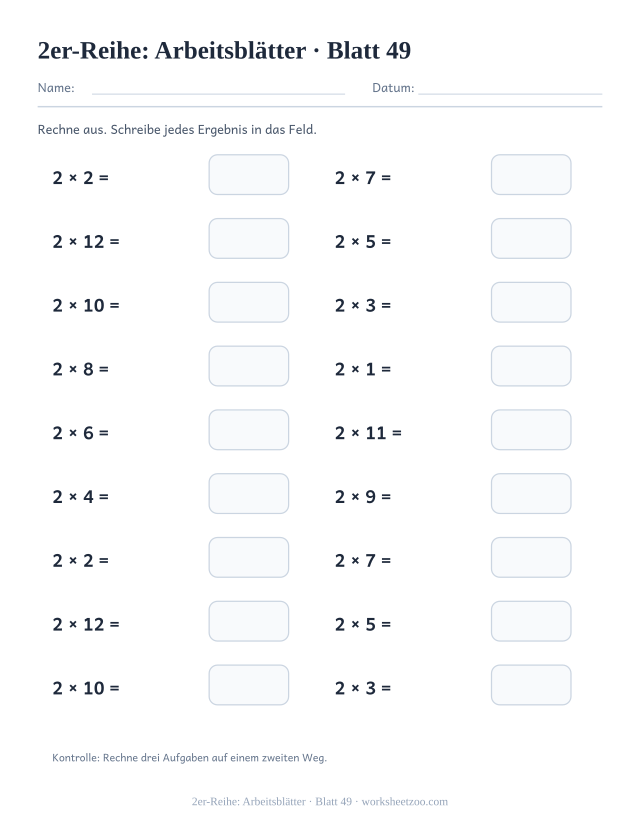The width and height of the screenshot is (640, 829).
Task: Select the 2 × 11 answer box
Action: [531, 430]
